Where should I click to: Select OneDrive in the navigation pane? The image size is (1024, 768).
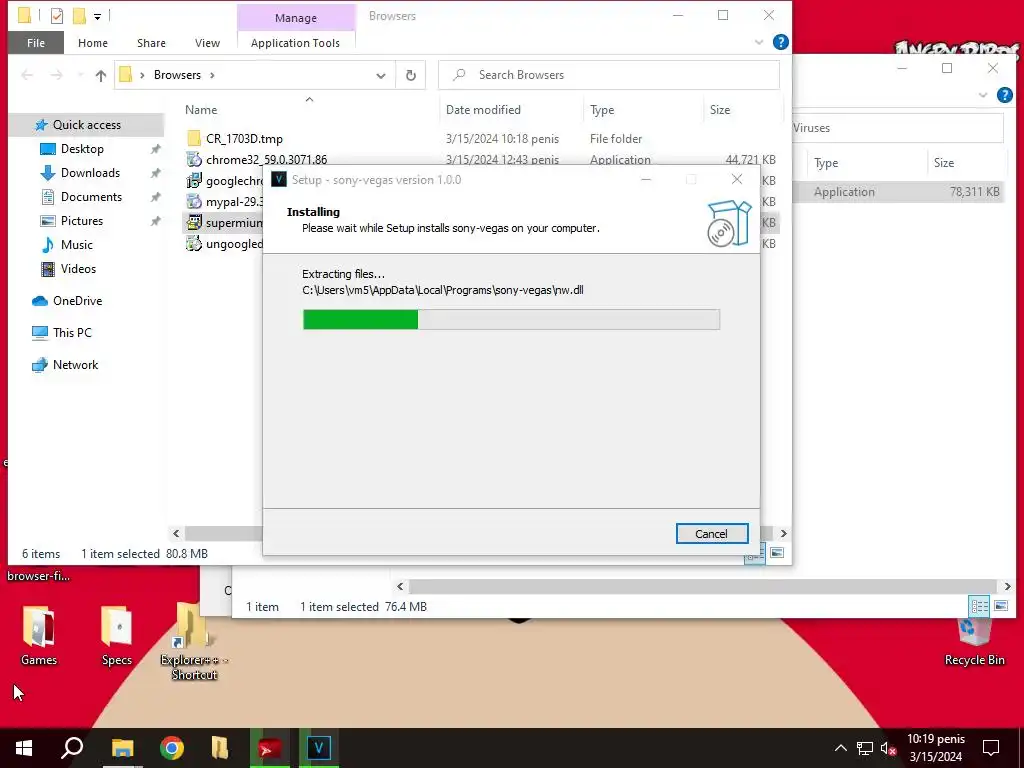[x=77, y=301]
